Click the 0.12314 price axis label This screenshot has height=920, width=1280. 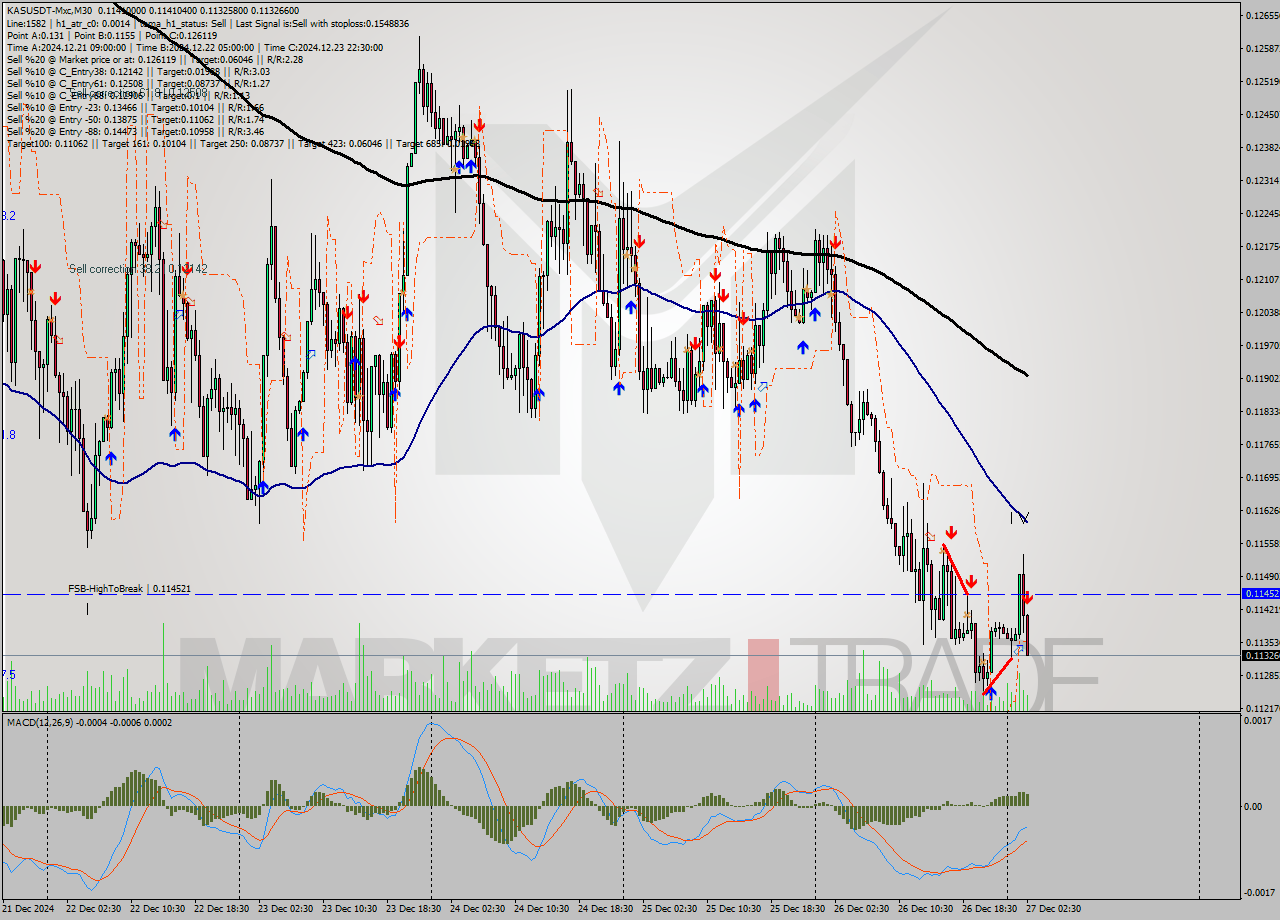1261,181
